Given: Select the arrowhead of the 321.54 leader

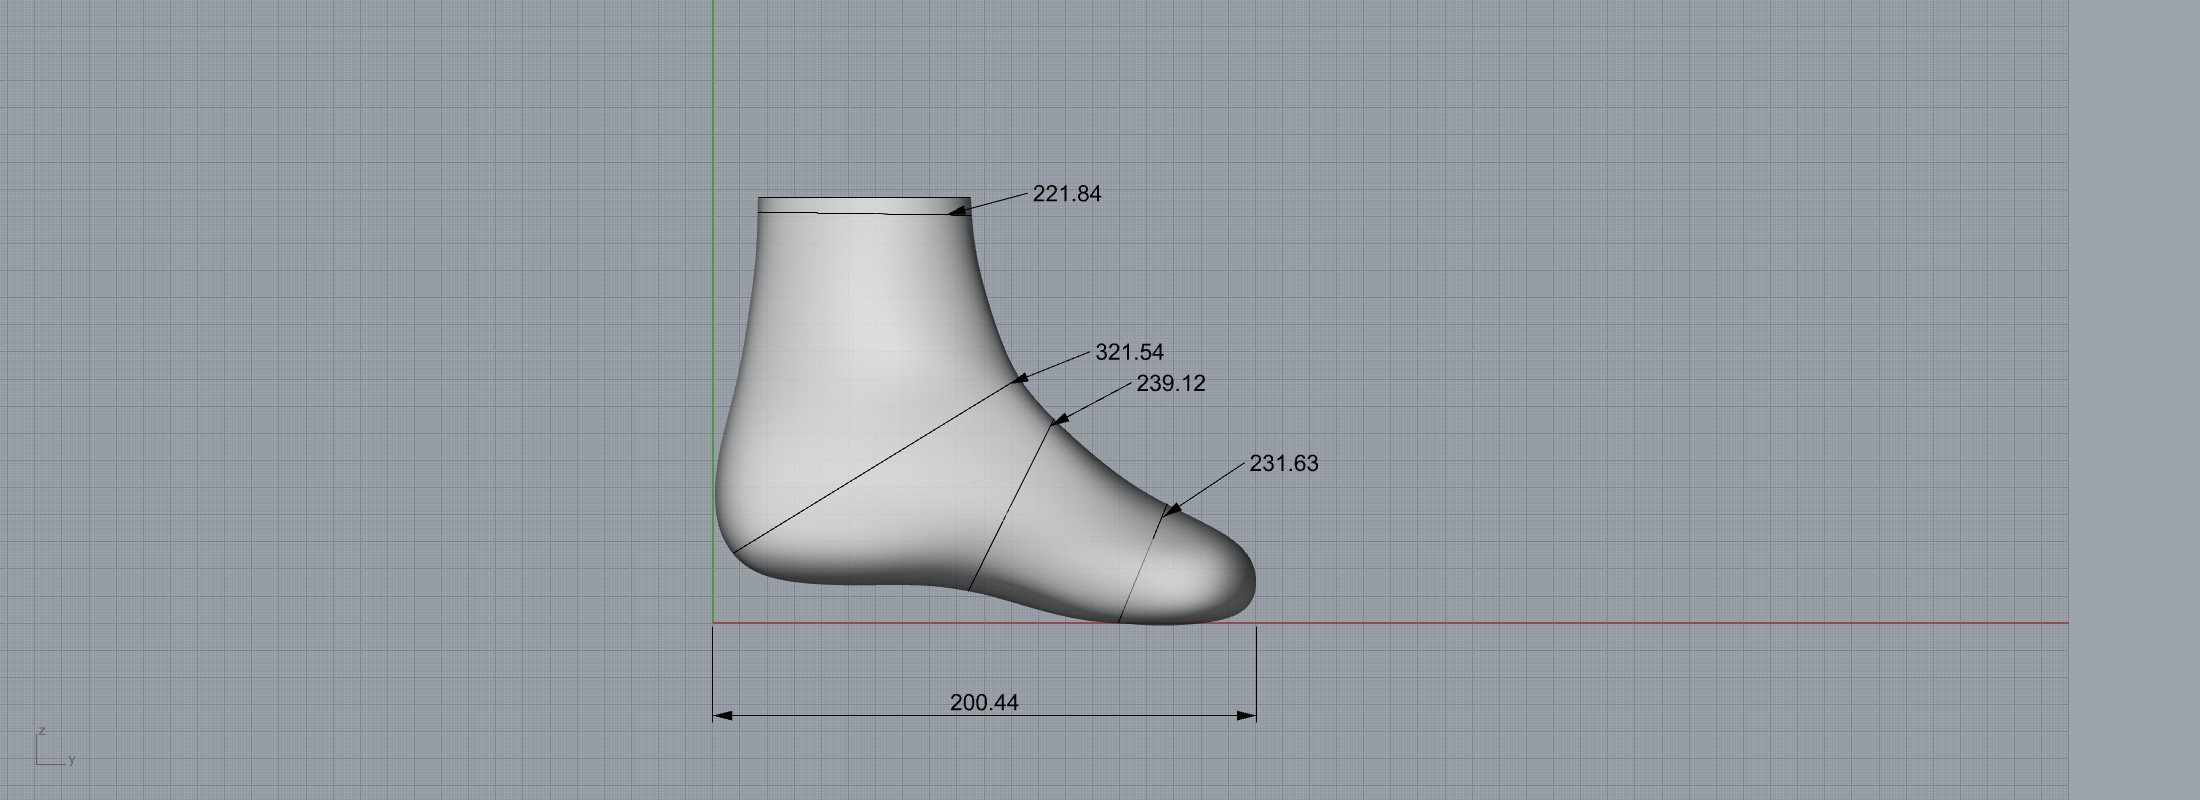Looking at the screenshot, I should click(1021, 378).
